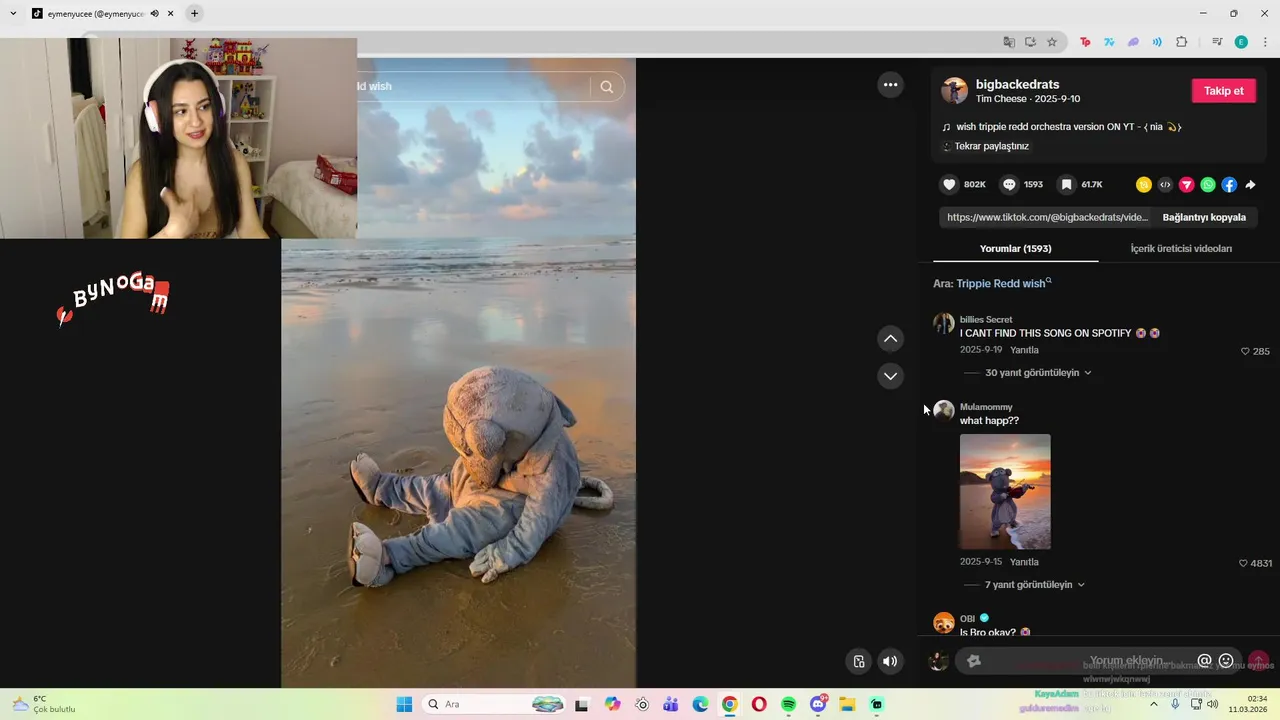Click the red Tp extension icon
The width and height of the screenshot is (1280, 720).
coord(1085,42)
